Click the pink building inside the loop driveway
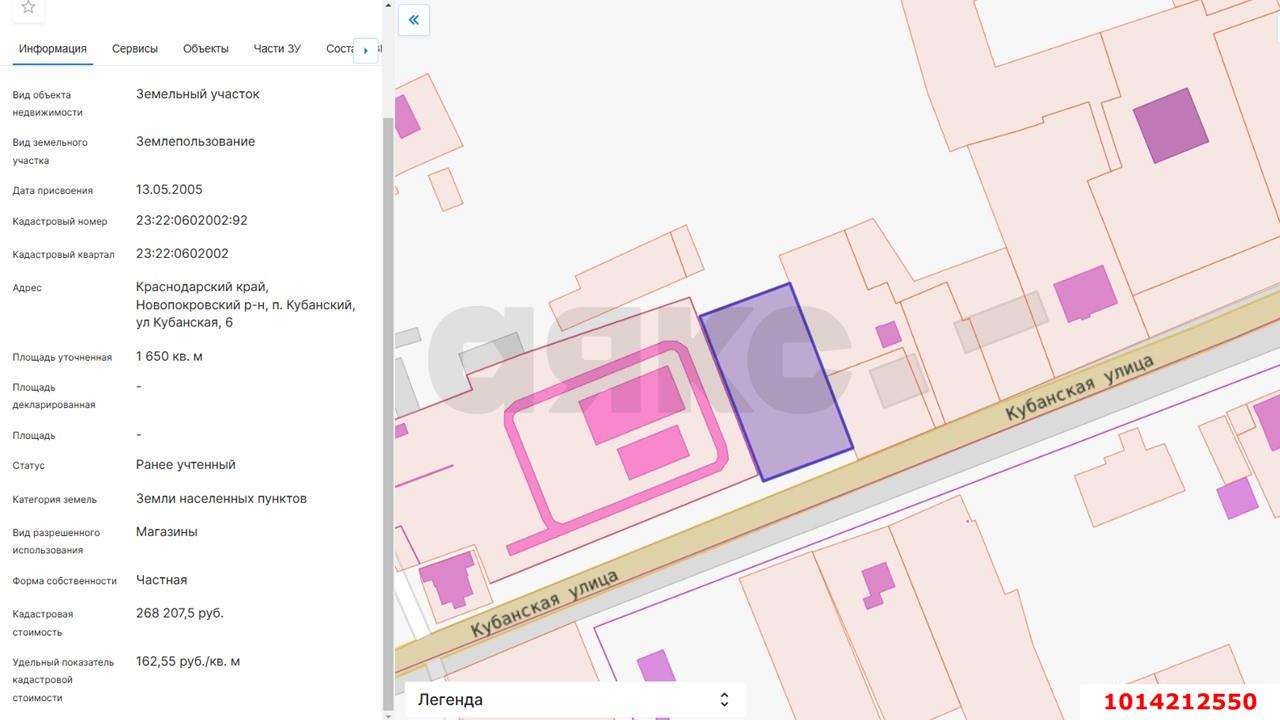This screenshot has height=720, width=1280. [x=632, y=405]
